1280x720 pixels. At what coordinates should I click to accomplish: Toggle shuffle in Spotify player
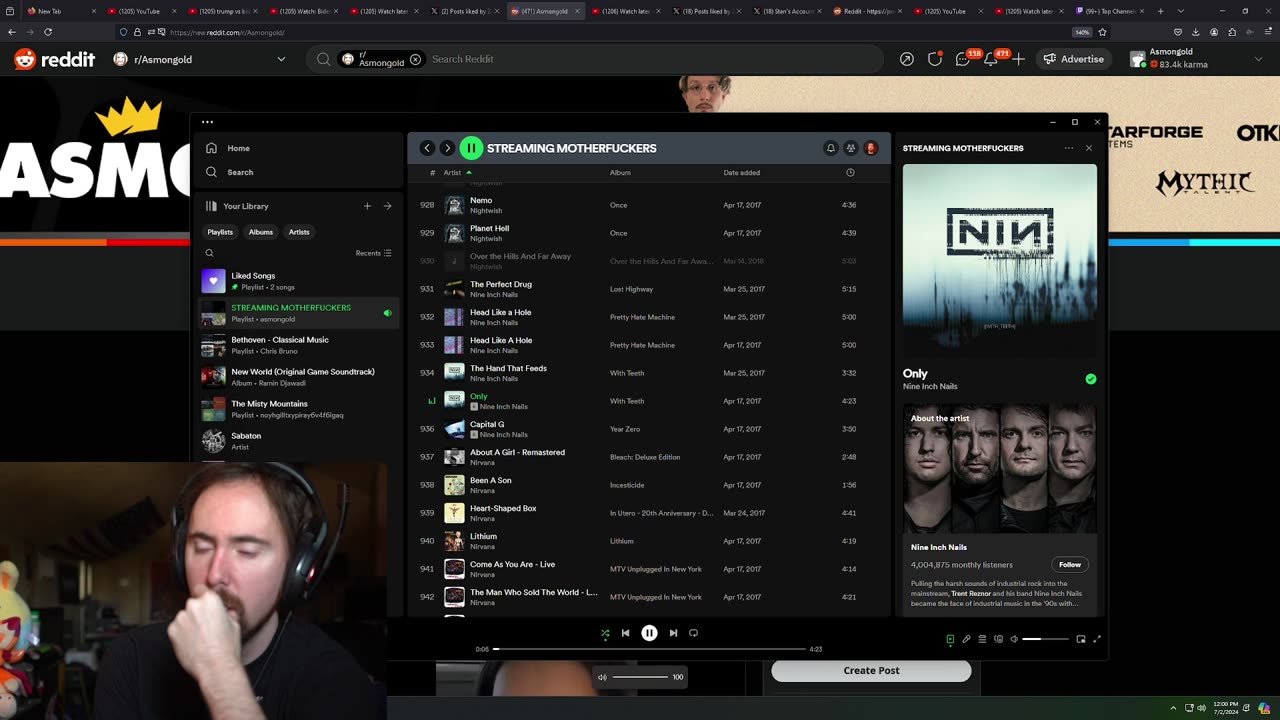[x=605, y=633]
